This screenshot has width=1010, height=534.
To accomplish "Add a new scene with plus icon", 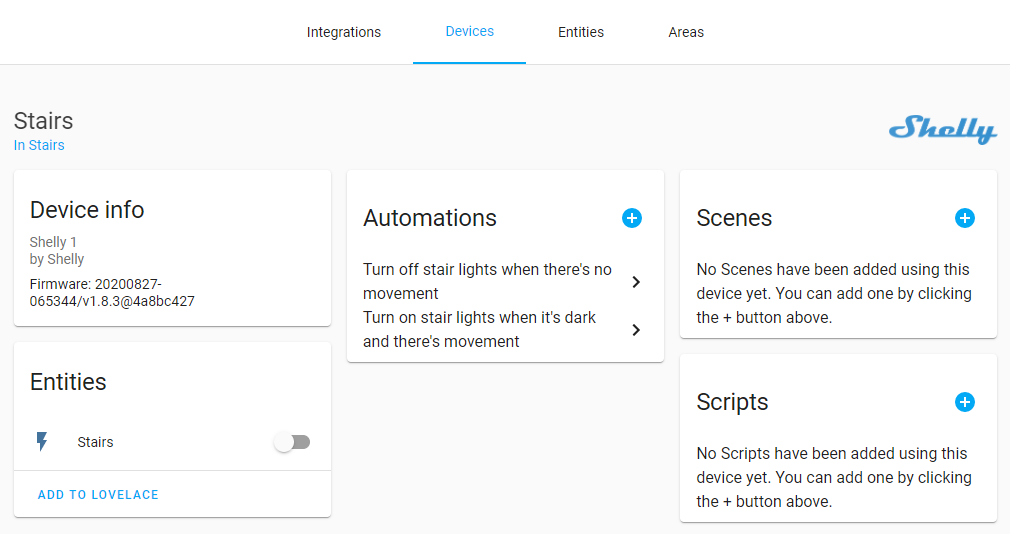I will coord(964,218).
